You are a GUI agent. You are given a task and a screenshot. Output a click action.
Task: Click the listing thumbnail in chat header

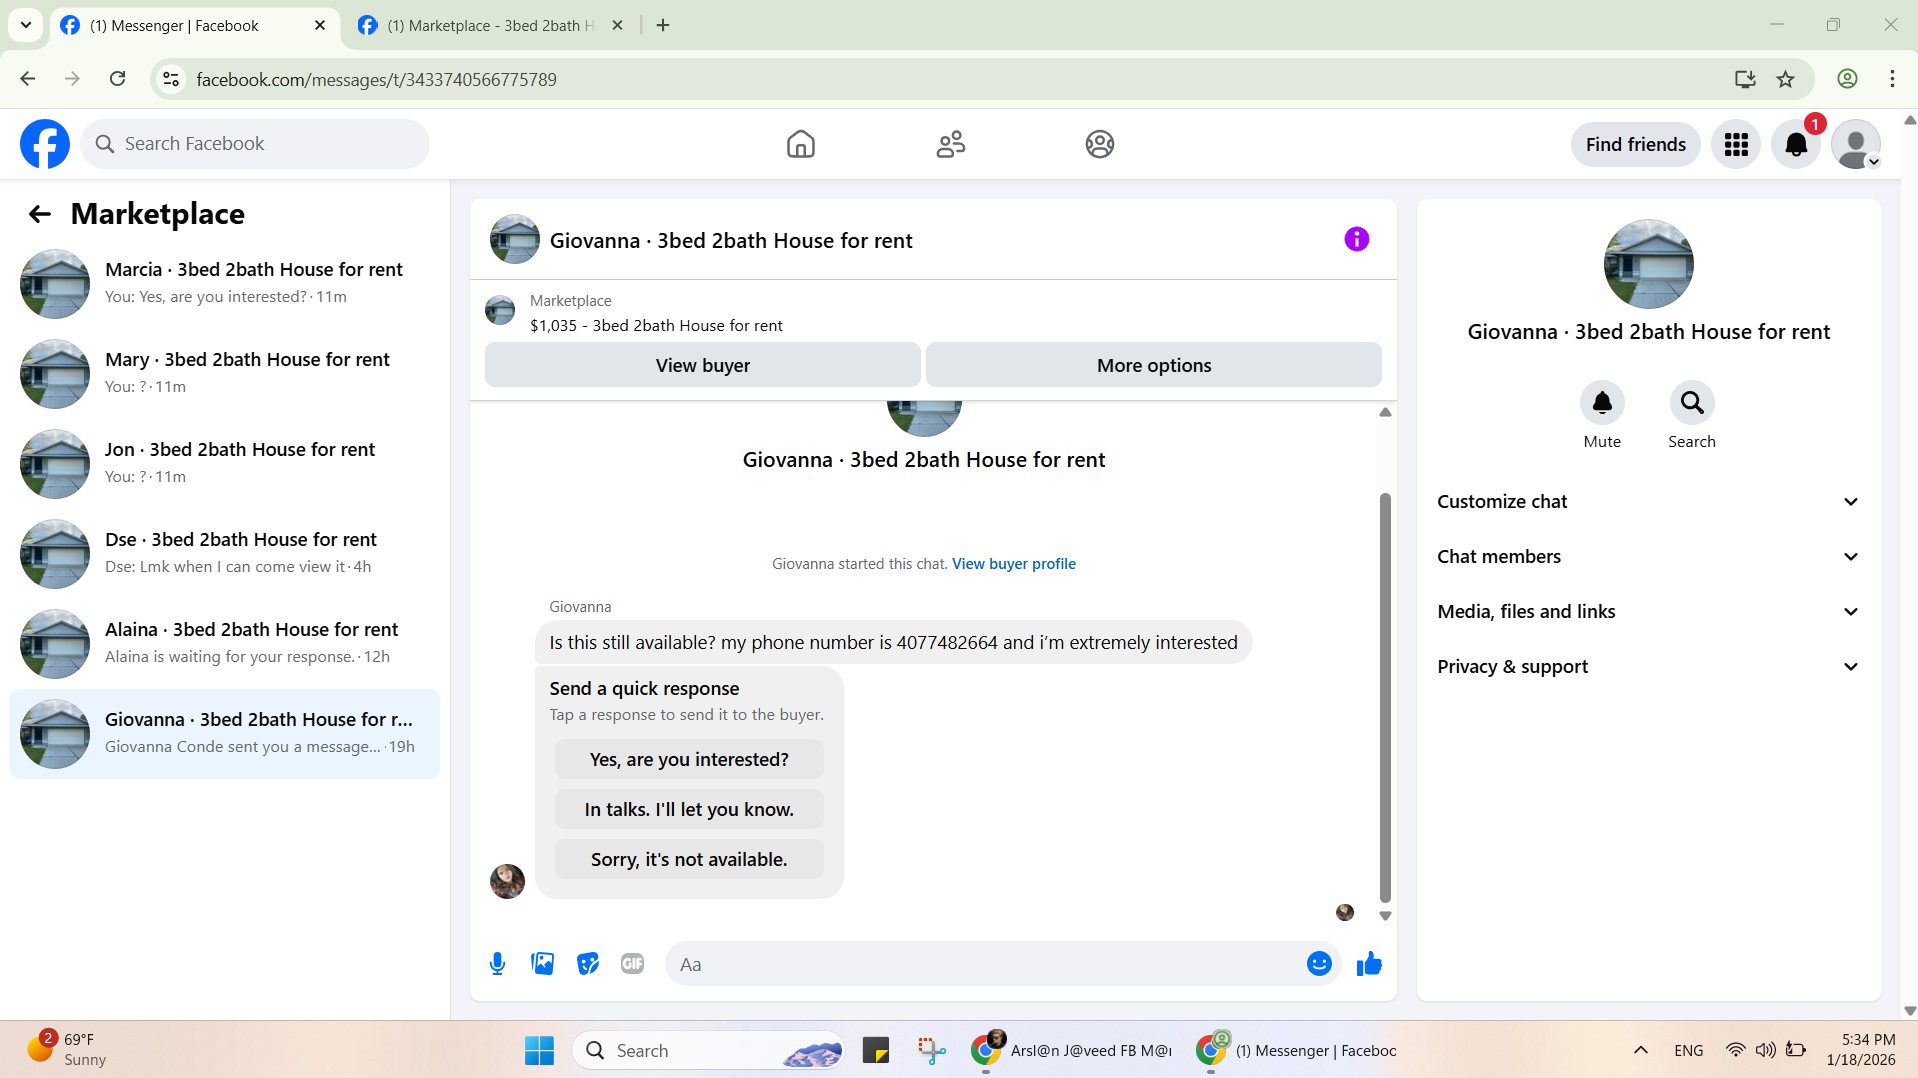pyautogui.click(x=514, y=239)
